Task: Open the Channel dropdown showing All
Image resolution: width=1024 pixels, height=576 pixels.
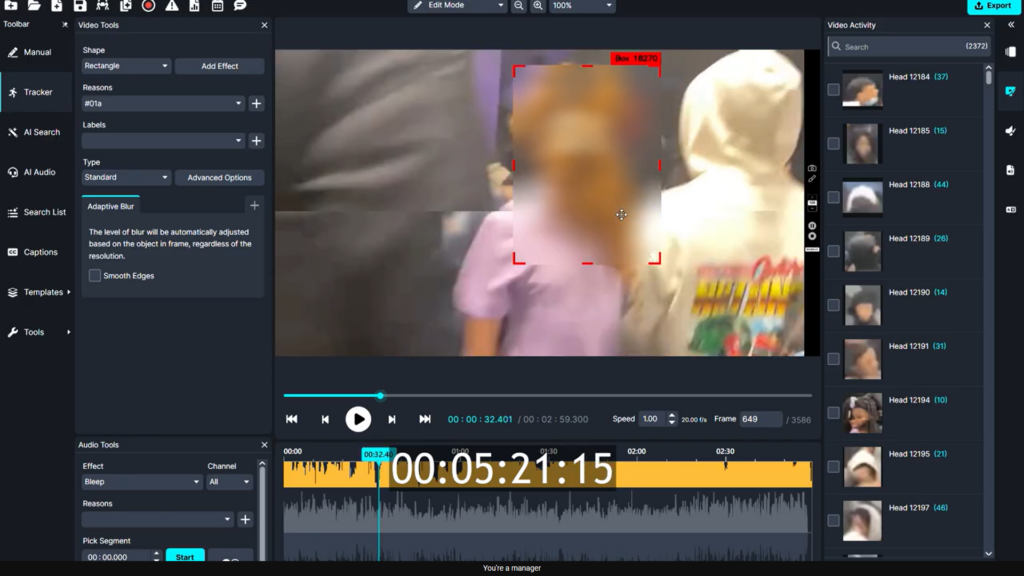Action: coord(229,482)
